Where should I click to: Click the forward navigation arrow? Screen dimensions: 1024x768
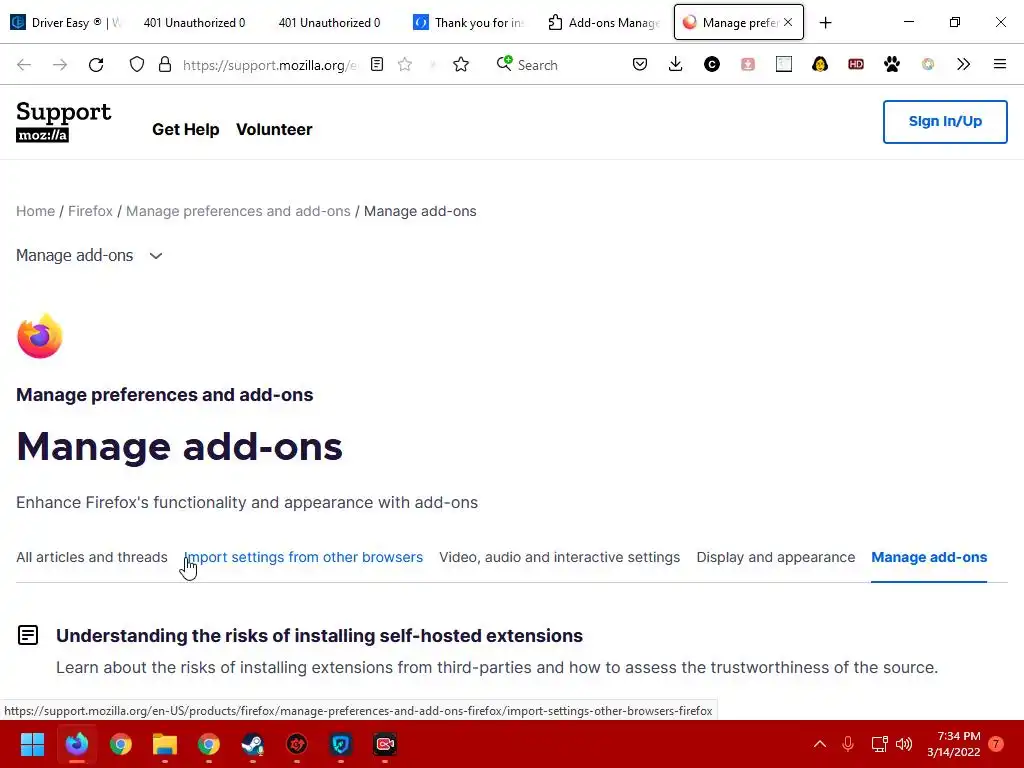click(60, 65)
